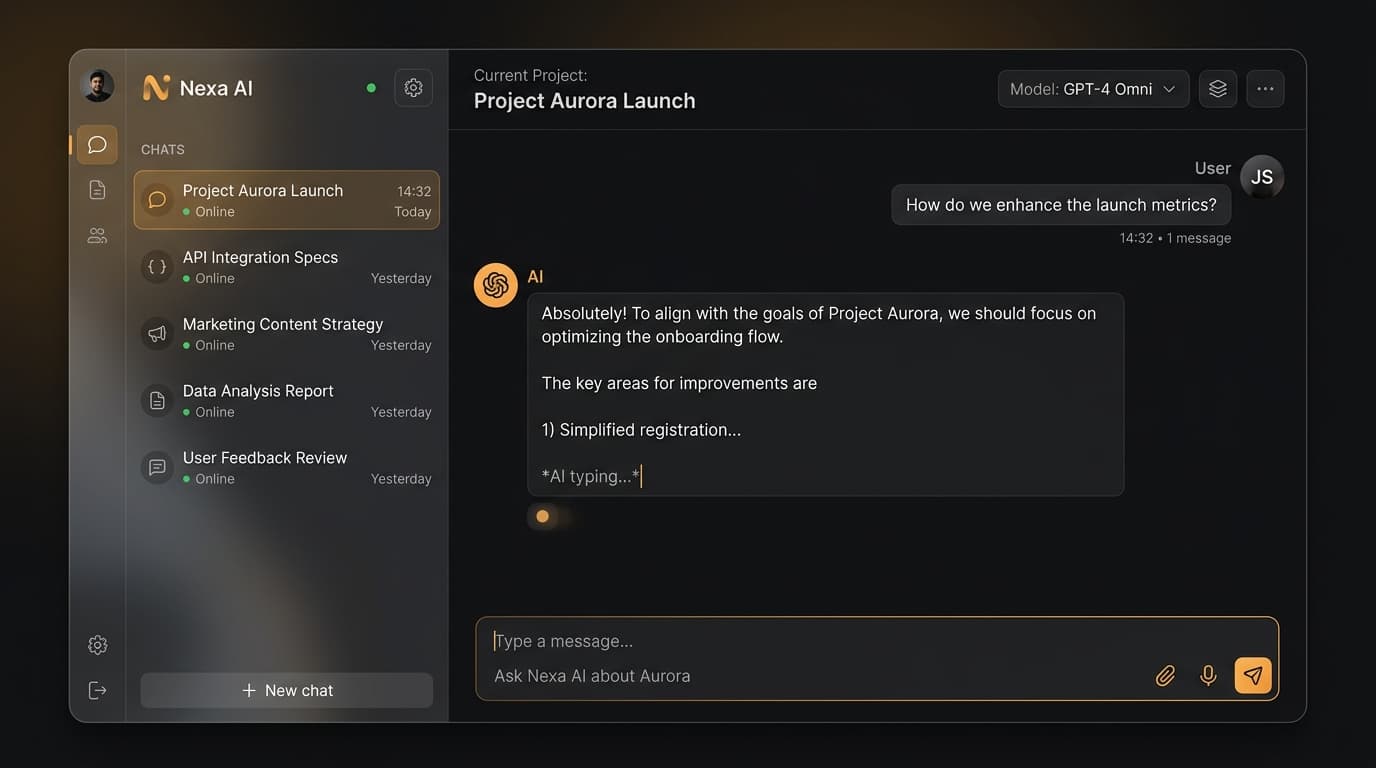1376x768 pixels.
Task: Open the chats view in the sidebar
Action: point(97,145)
